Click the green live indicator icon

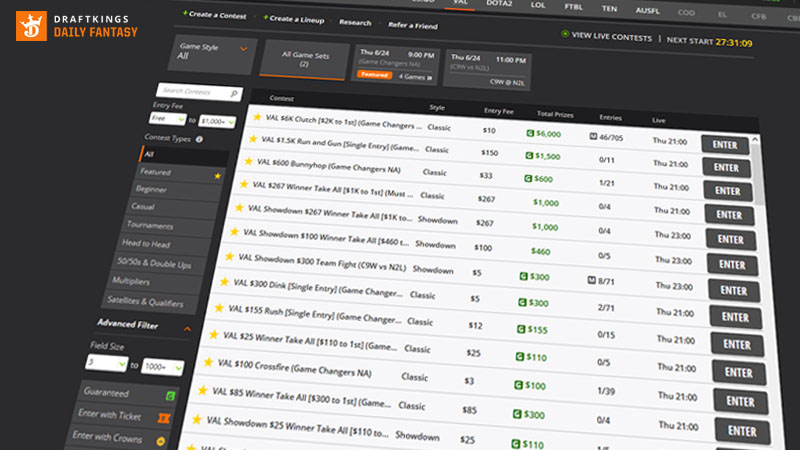tap(565, 34)
